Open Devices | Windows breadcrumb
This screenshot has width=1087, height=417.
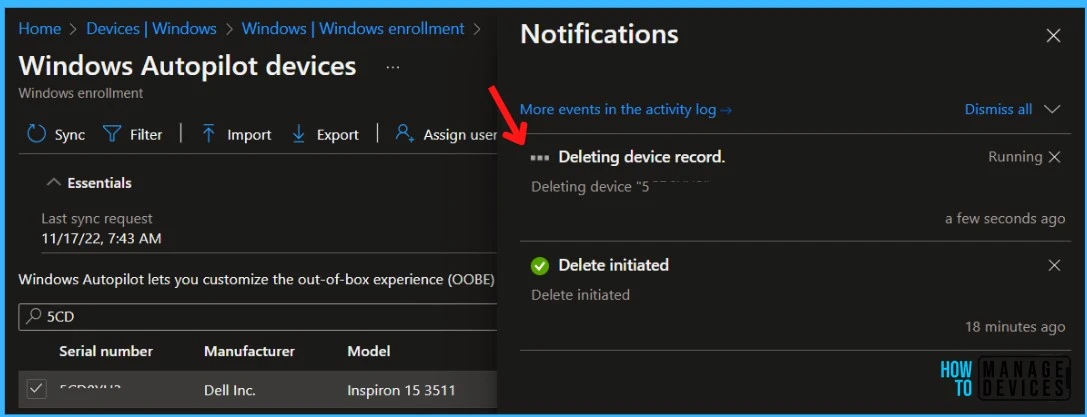click(x=151, y=28)
